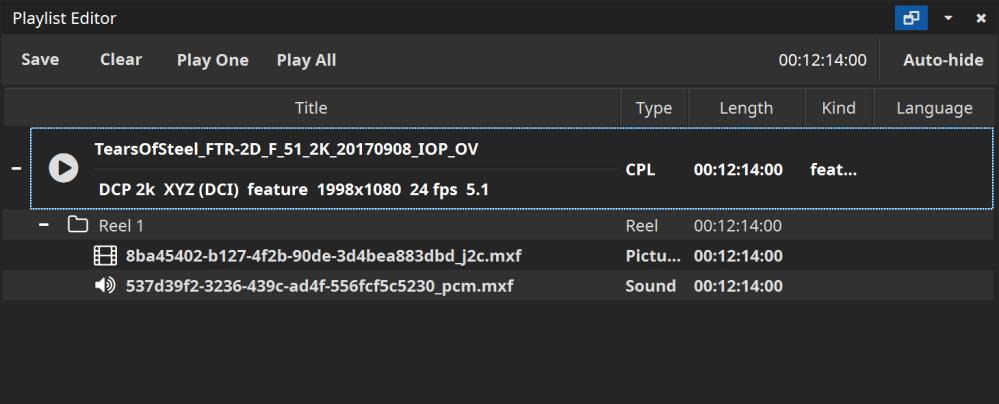Click the film strip picture track icon
This screenshot has width=999, height=404.
click(x=105, y=256)
